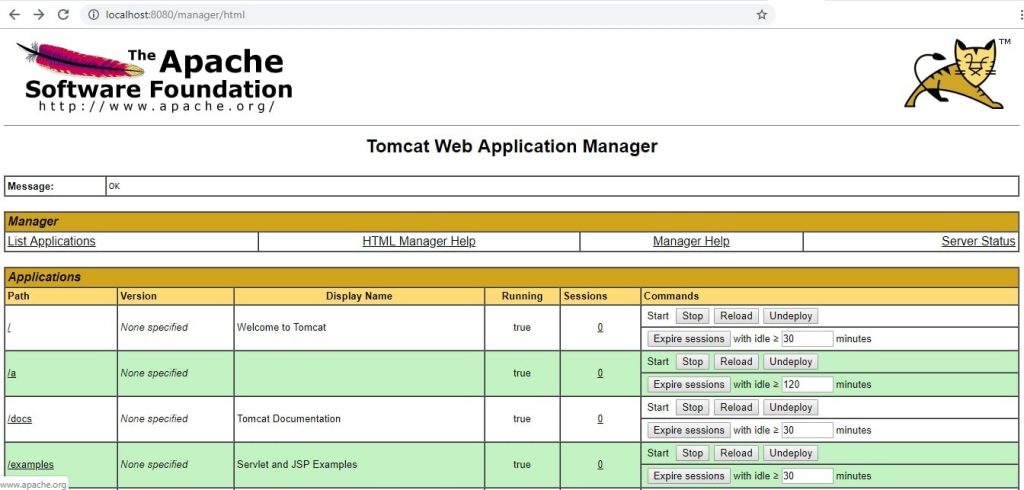Image resolution: width=1024 pixels, height=490 pixels.
Task: Click the Tomcat cat logo
Action: 957,74
